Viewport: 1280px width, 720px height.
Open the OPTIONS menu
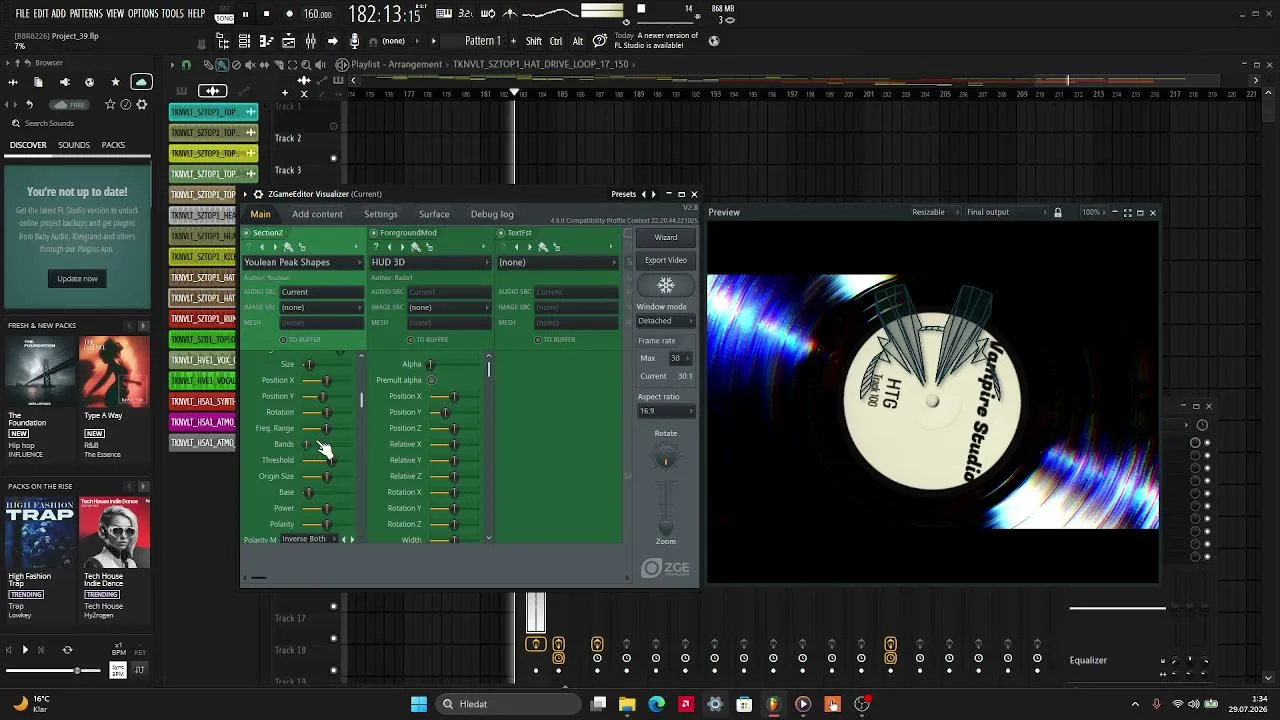[143, 14]
